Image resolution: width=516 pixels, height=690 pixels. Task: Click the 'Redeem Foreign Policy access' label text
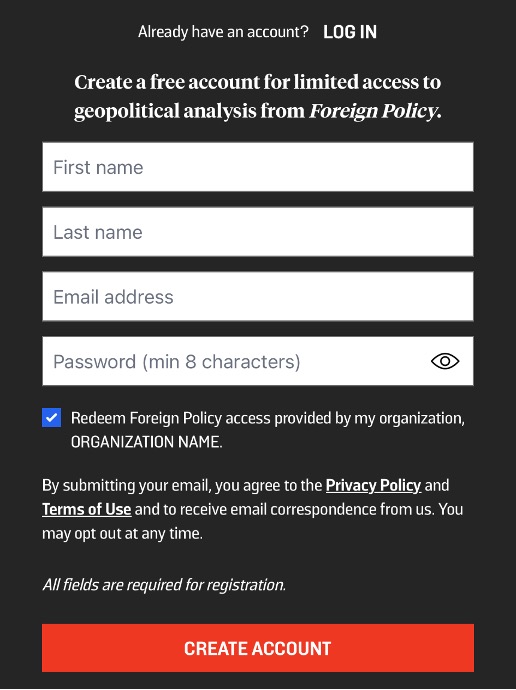coord(170,418)
